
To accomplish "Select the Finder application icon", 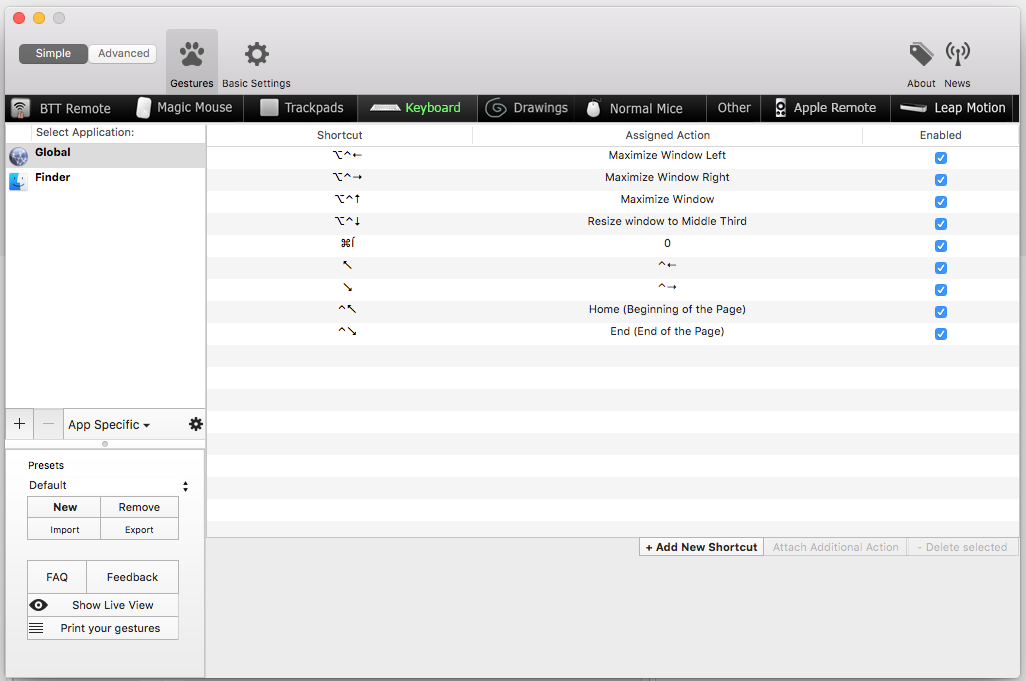I will (x=19, y=181).
